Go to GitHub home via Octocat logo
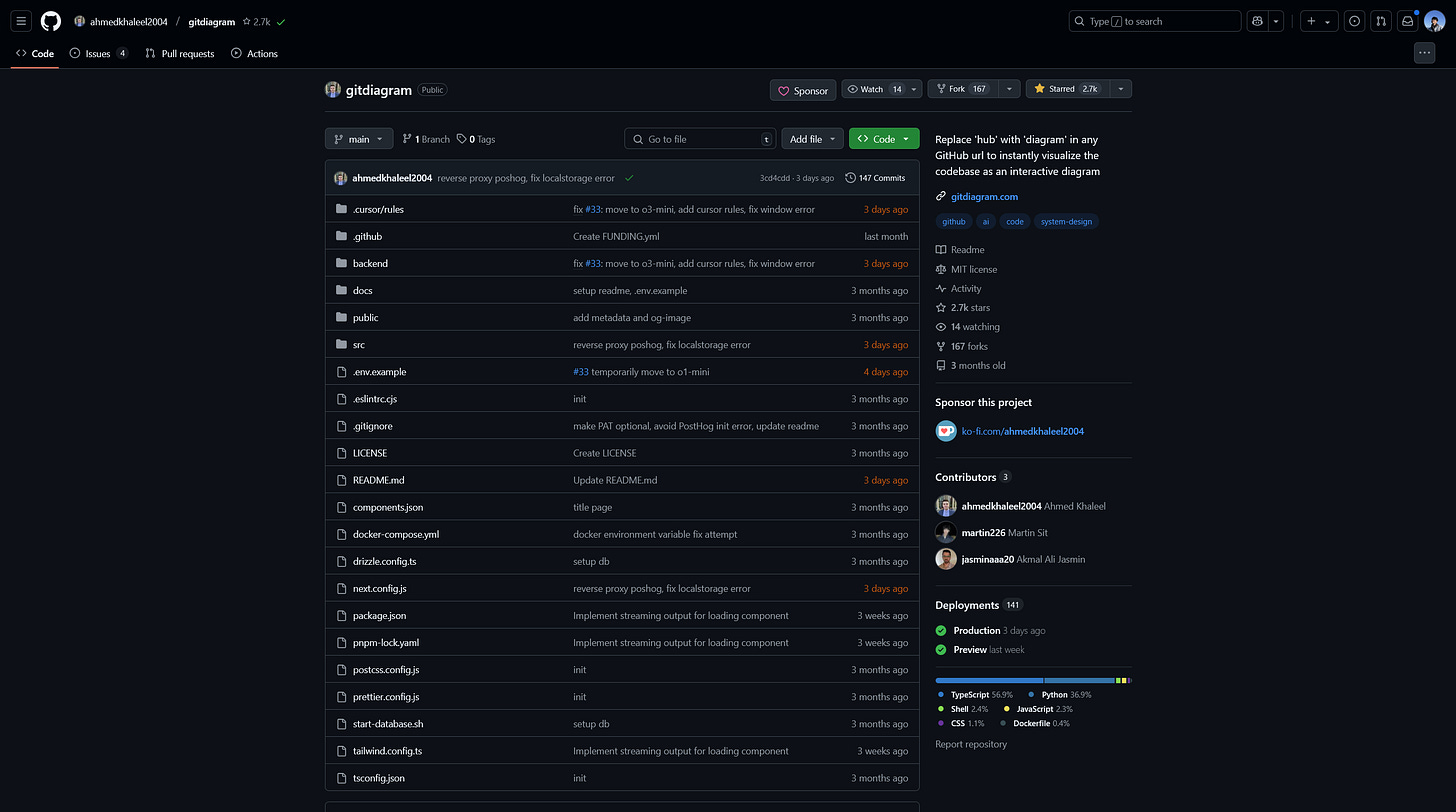The image size is (1456, 812). point(51,21)
